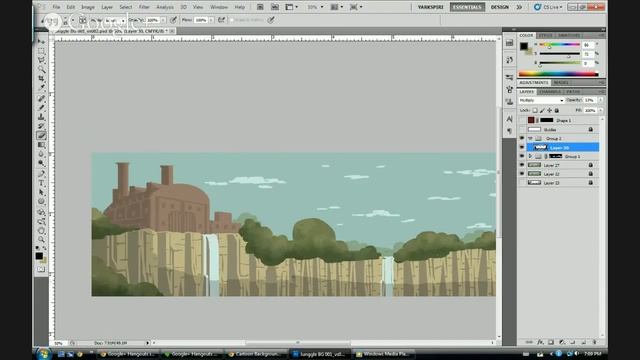Click the foreground color swatch in toolbox
640x360 pixels.
[x=39, y=256]
